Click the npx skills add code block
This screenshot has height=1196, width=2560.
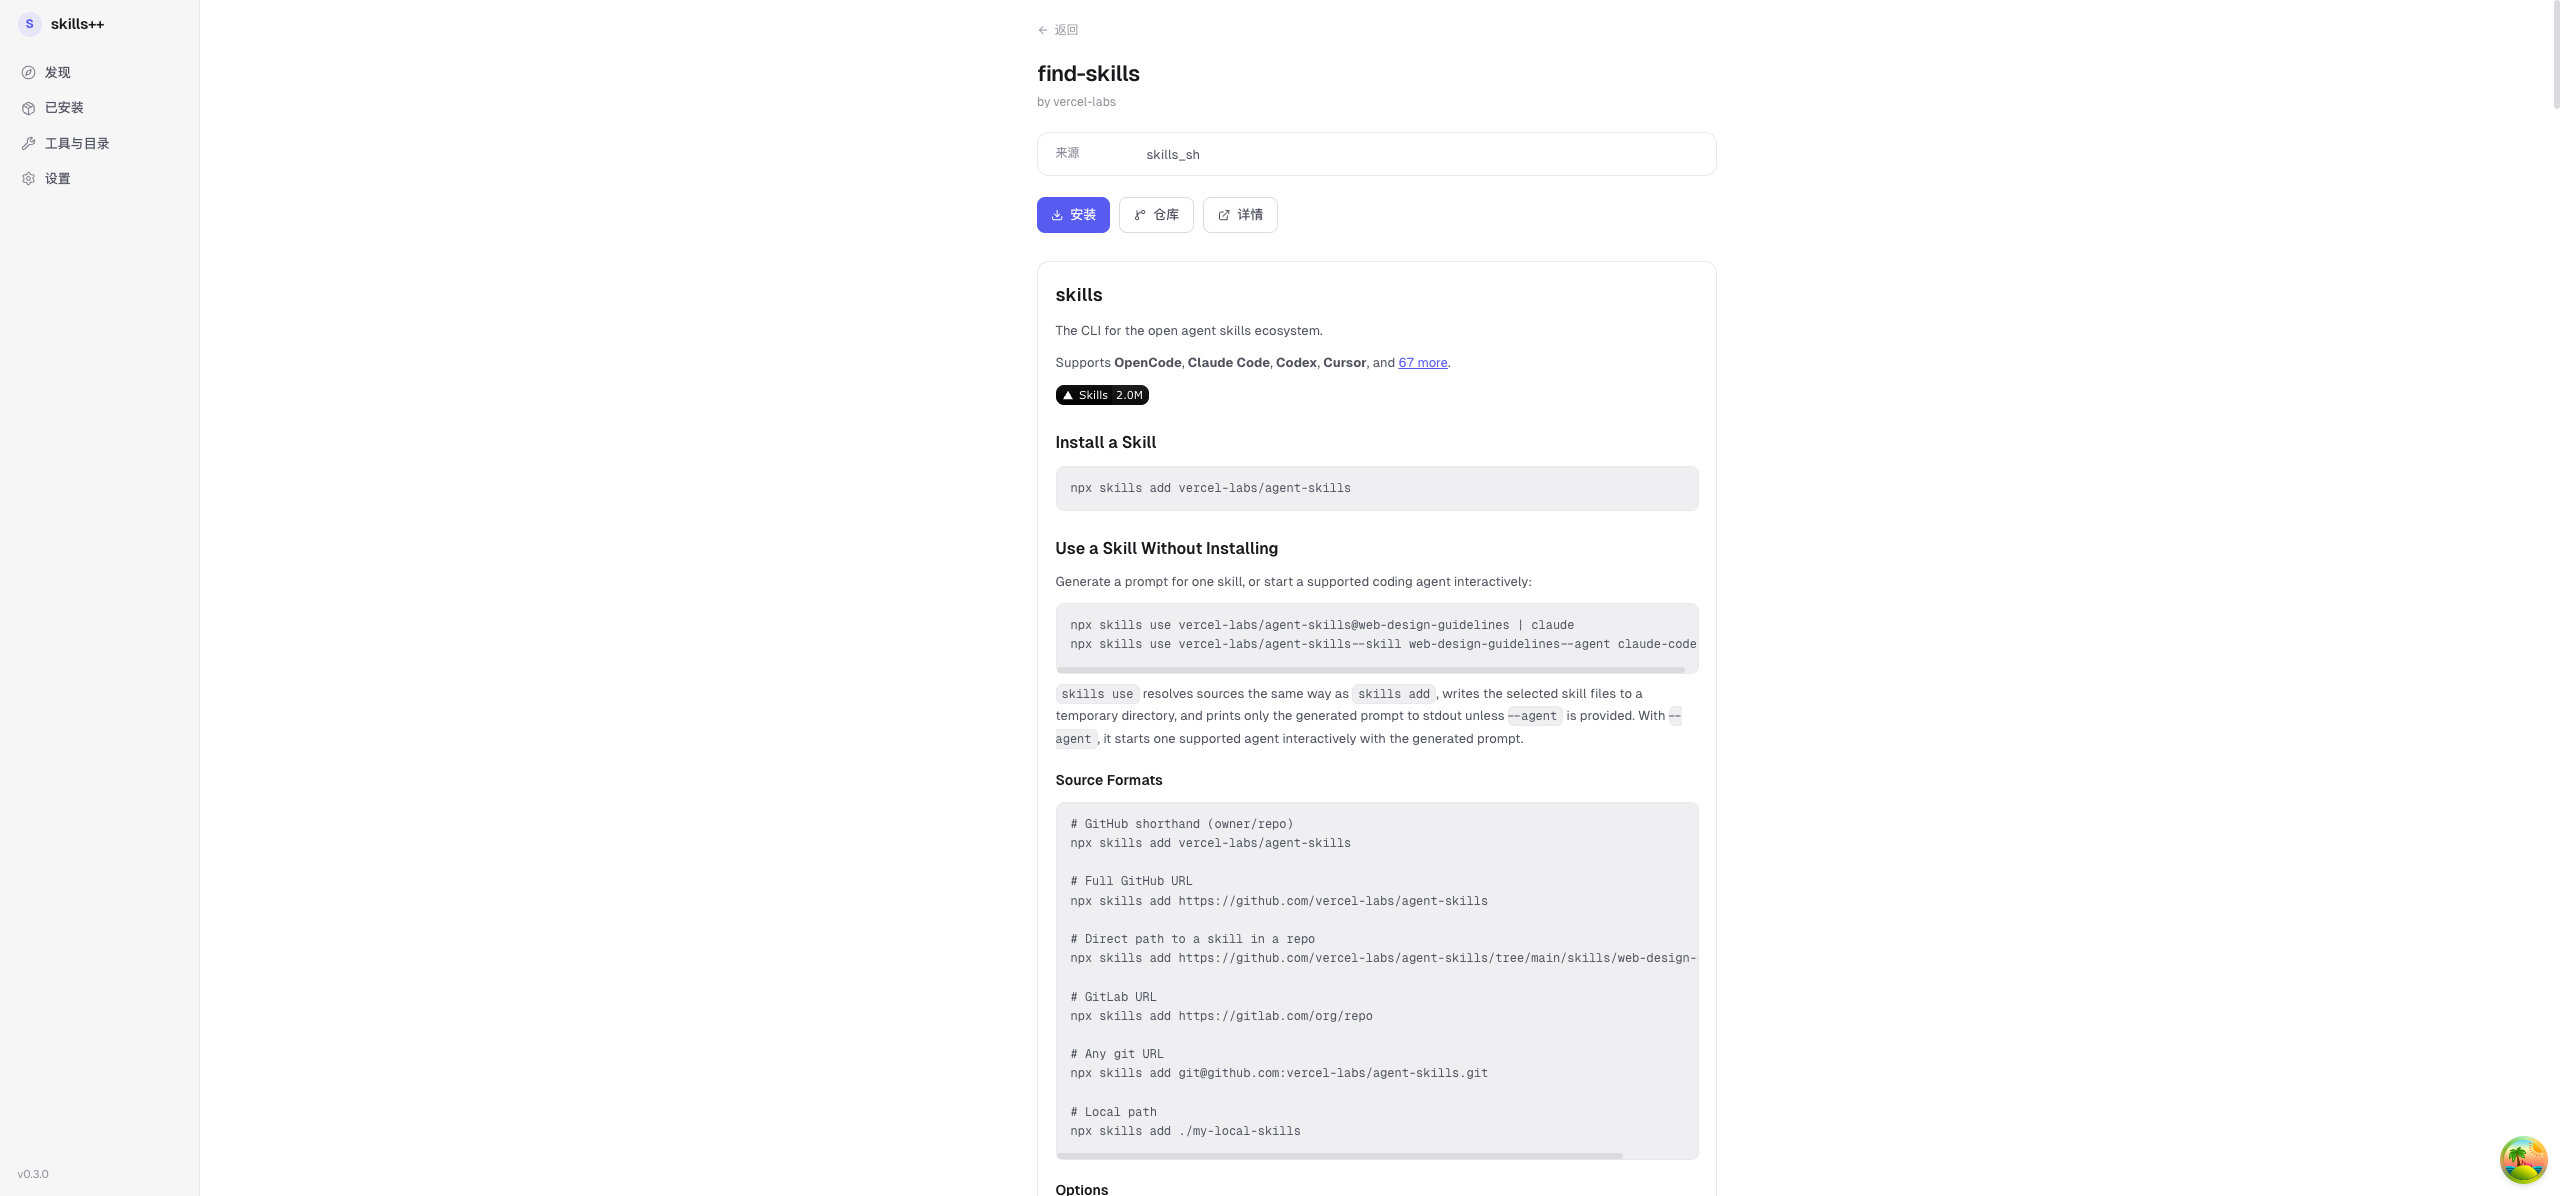[1377, 488]
